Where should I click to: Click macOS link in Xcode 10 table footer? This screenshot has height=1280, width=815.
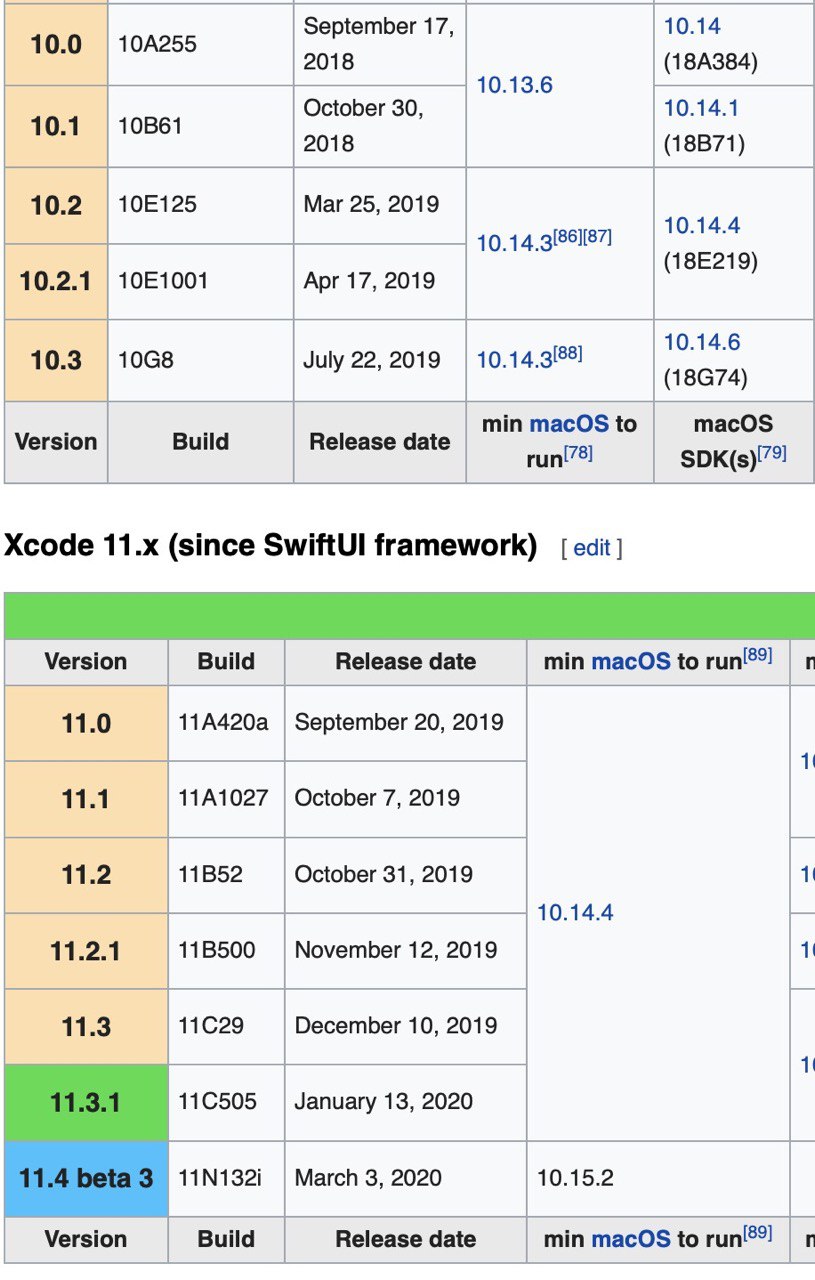(568, 424)
